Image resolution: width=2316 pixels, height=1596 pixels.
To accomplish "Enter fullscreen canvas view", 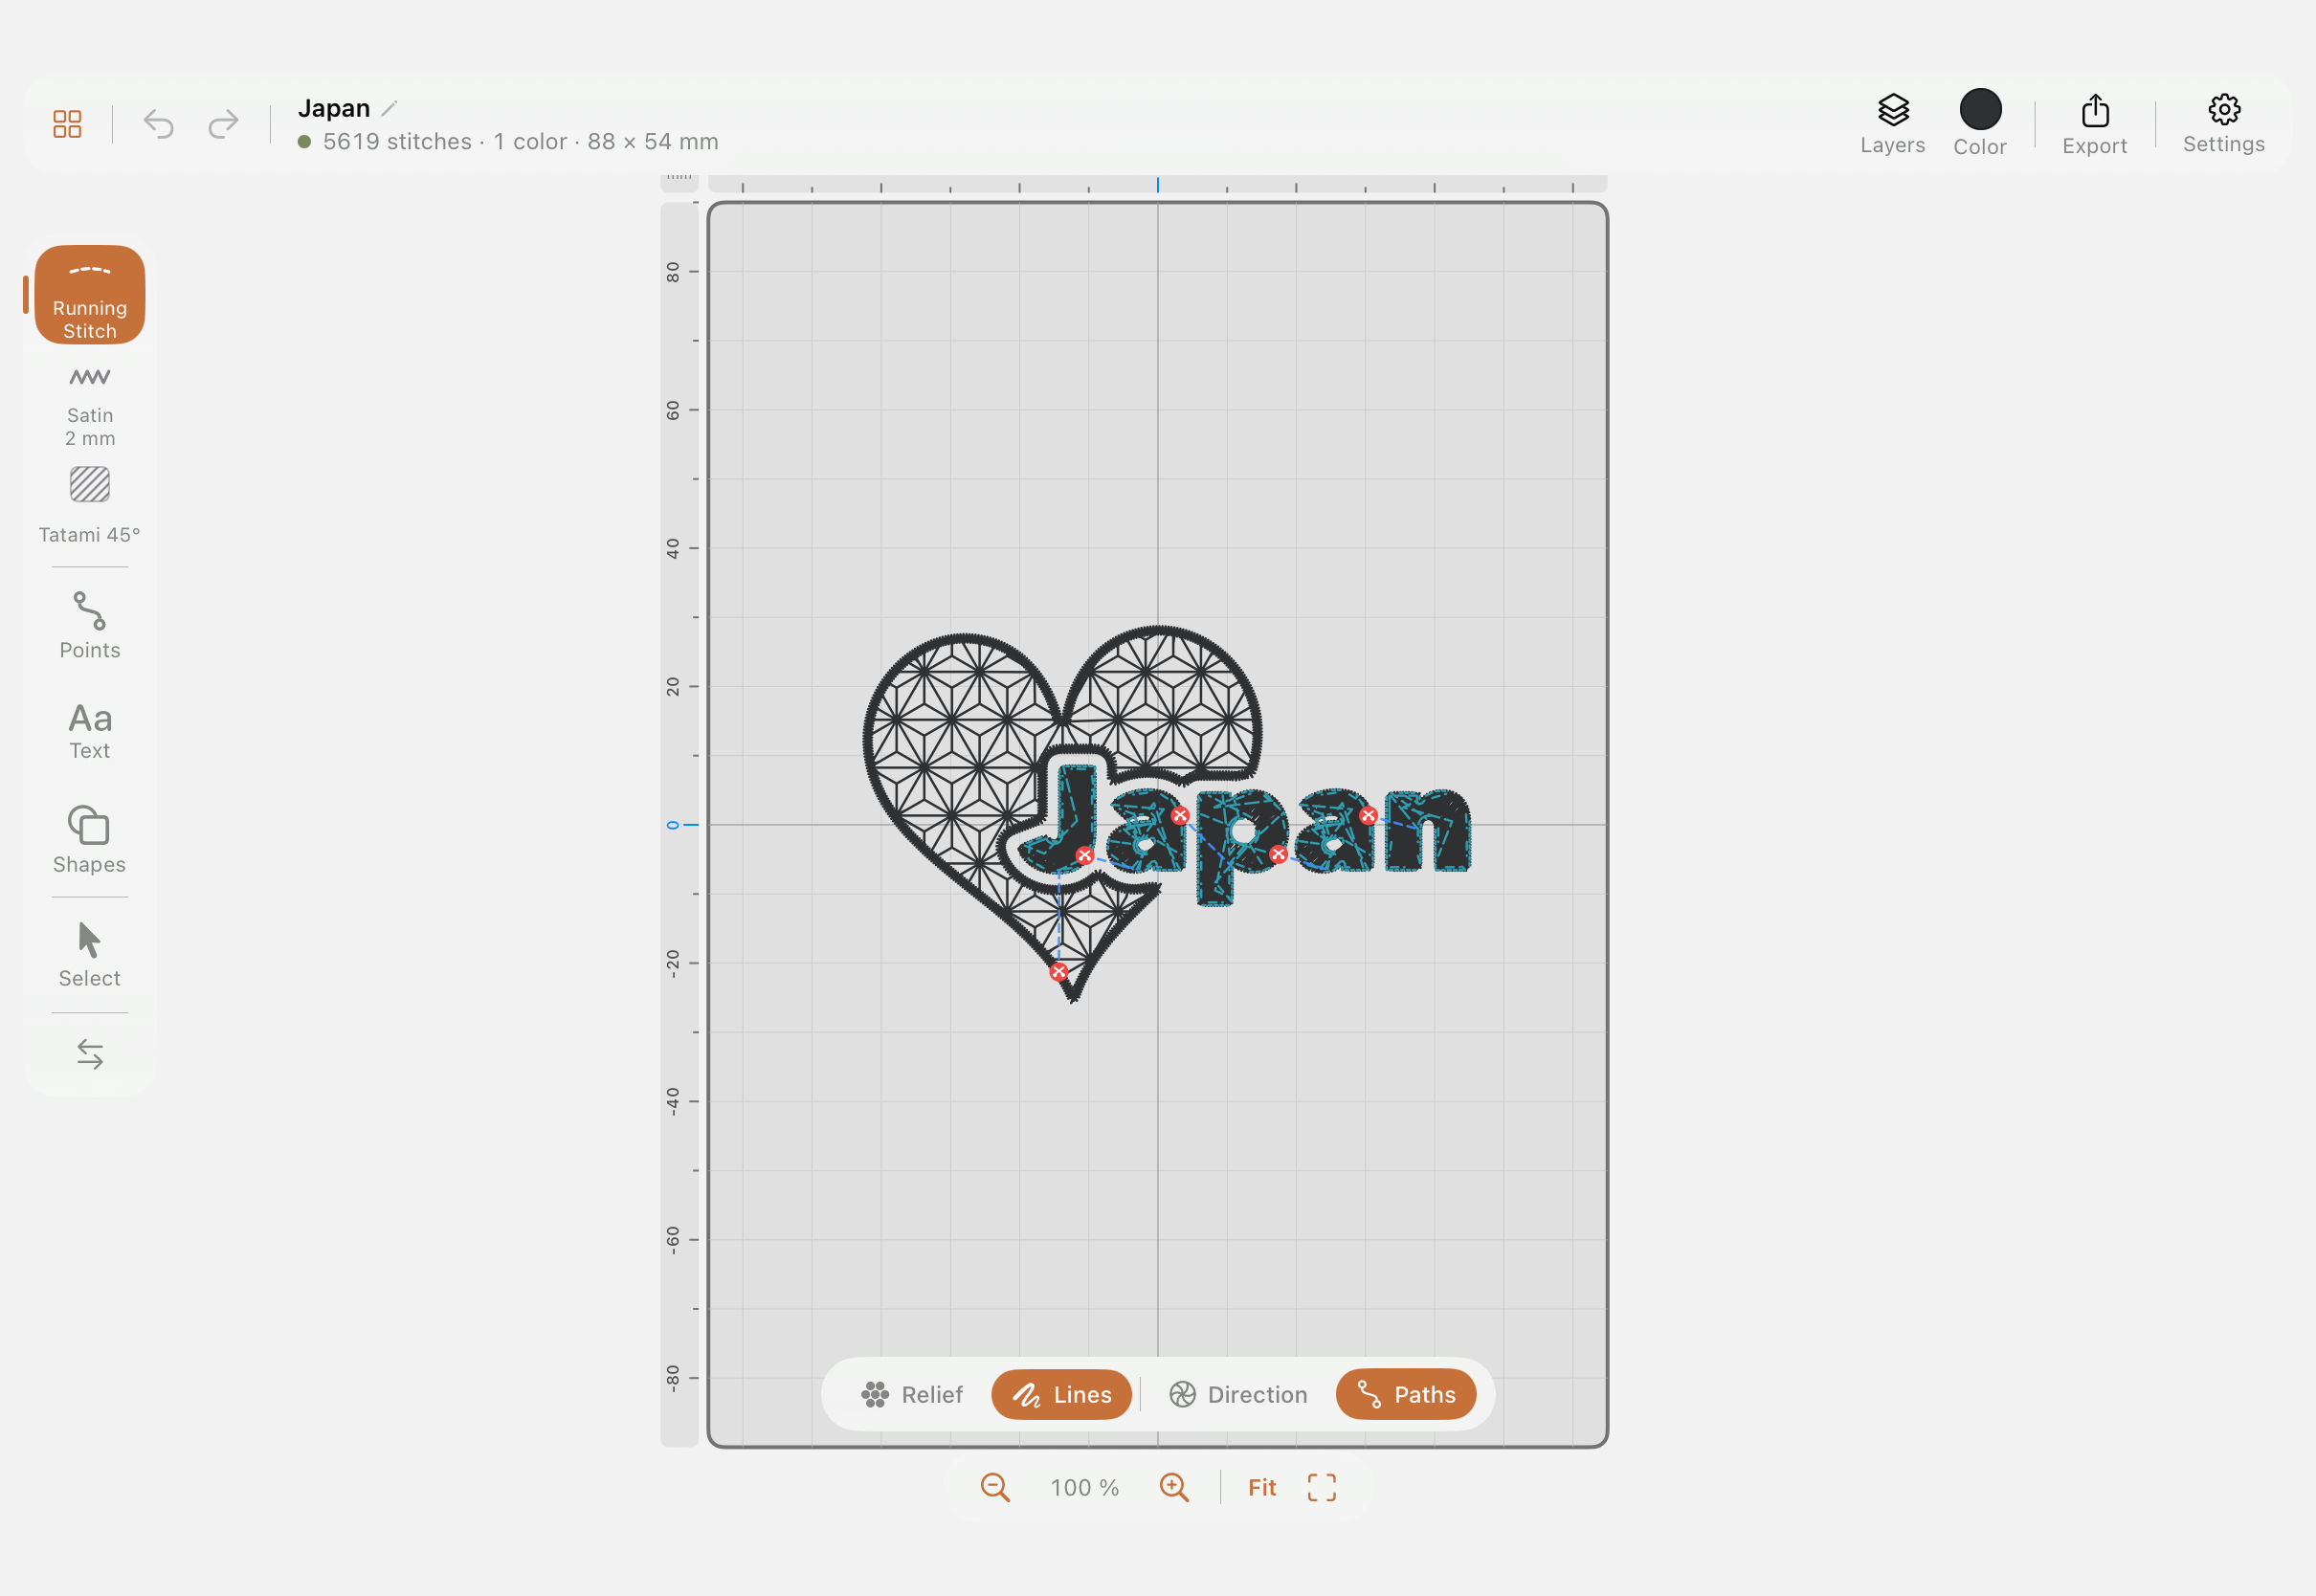I will [1322, 1487].
